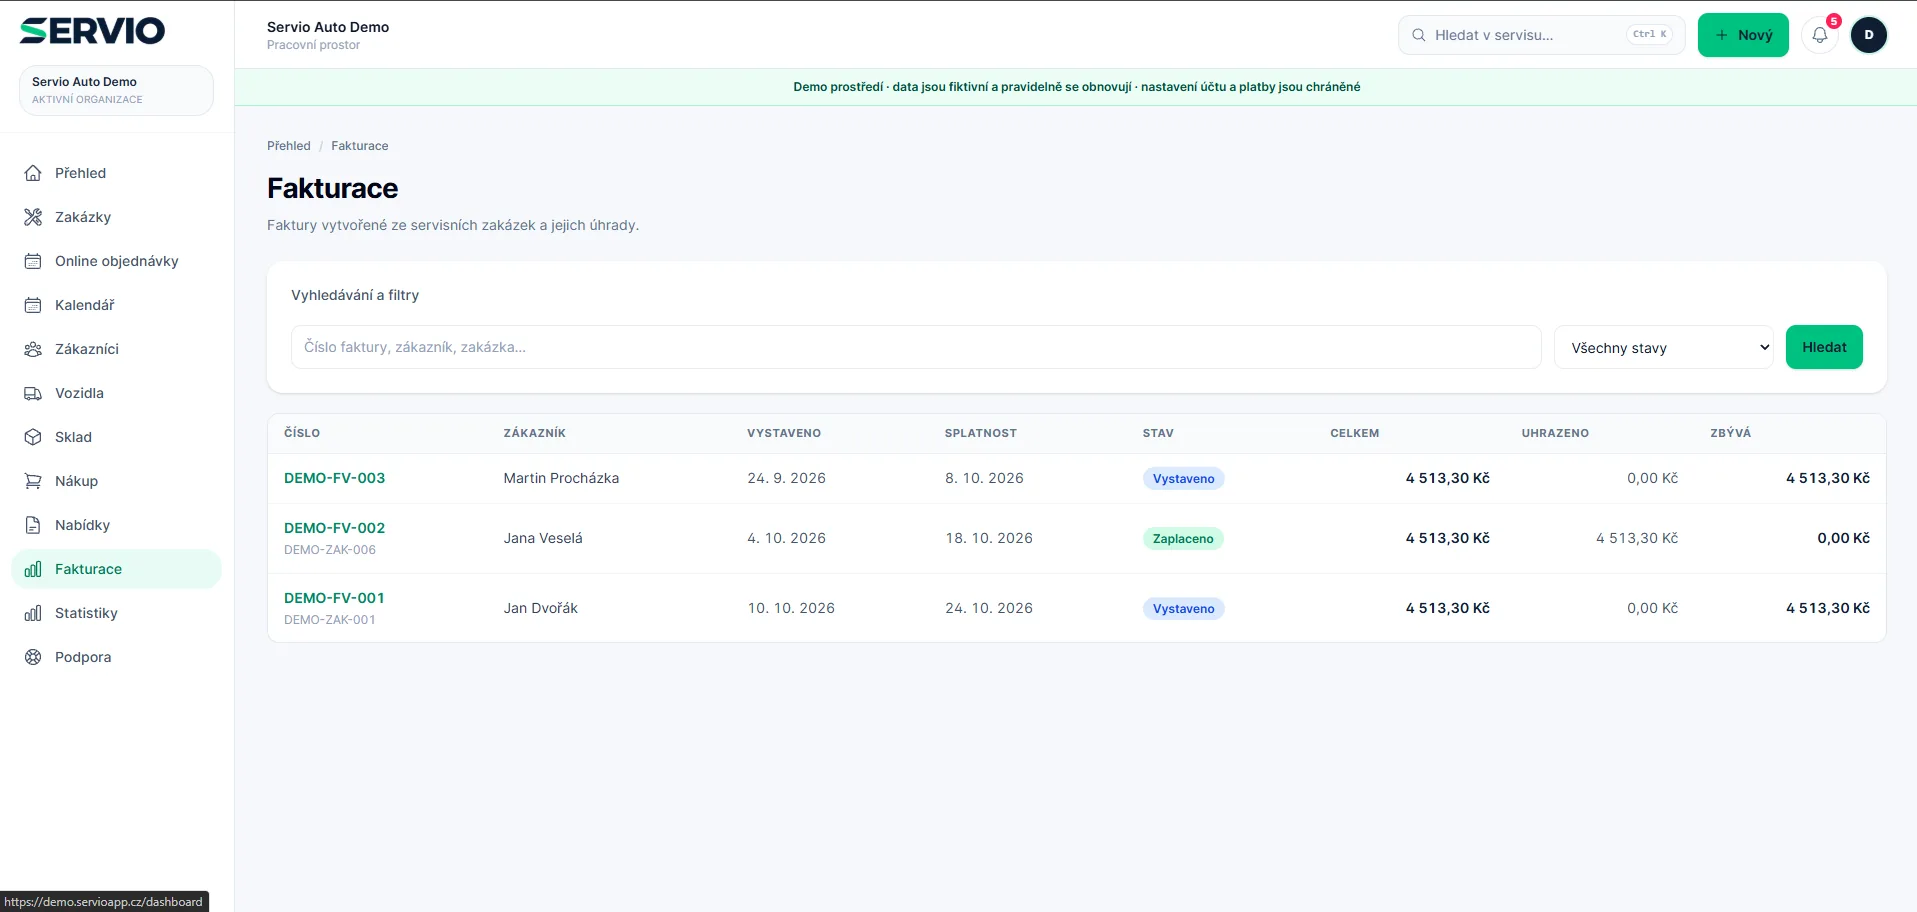
Task: Click the Sklad box icon
Action: [x=33, y=437]
